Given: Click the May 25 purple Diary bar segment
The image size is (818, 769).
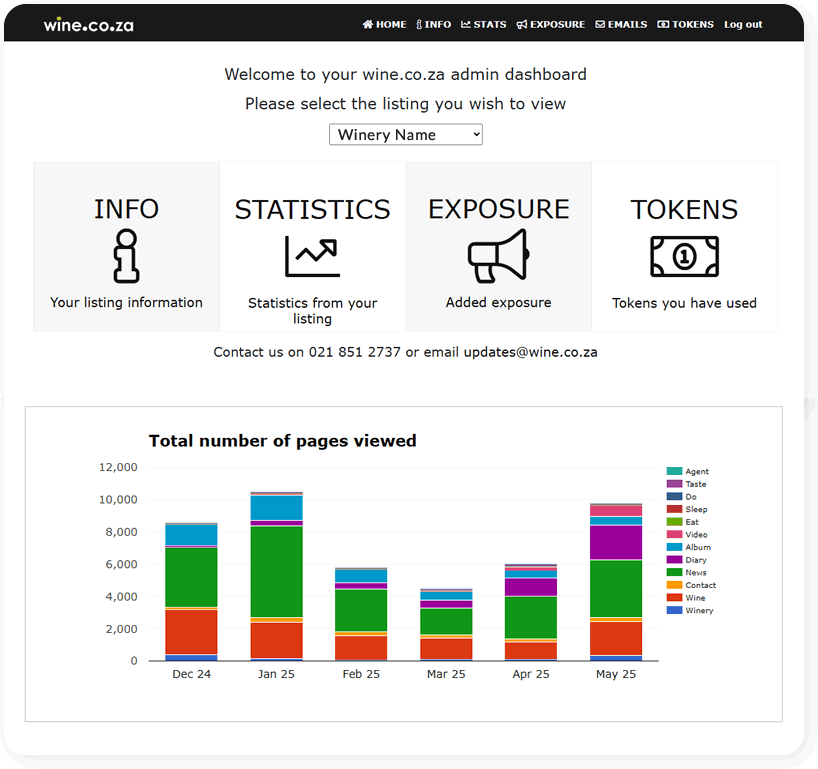Looking at the screenshot, I should tap(615, 542).
